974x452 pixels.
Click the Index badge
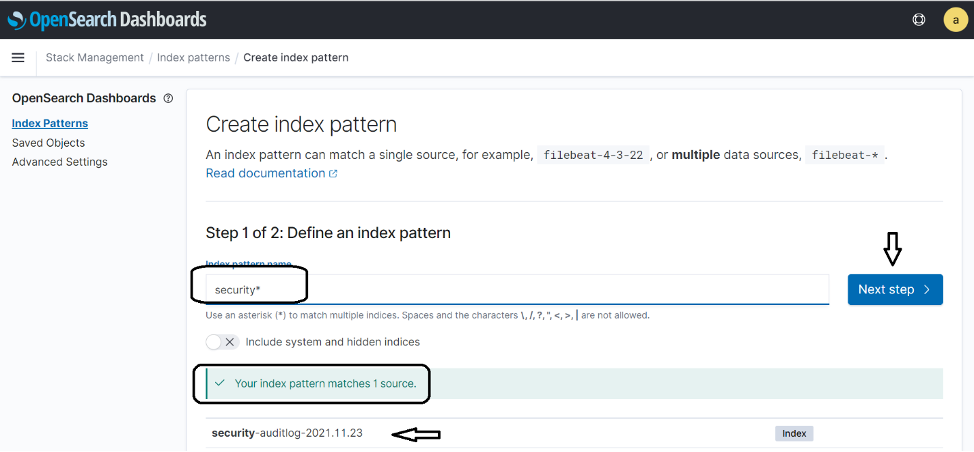[x=794, y=434]
